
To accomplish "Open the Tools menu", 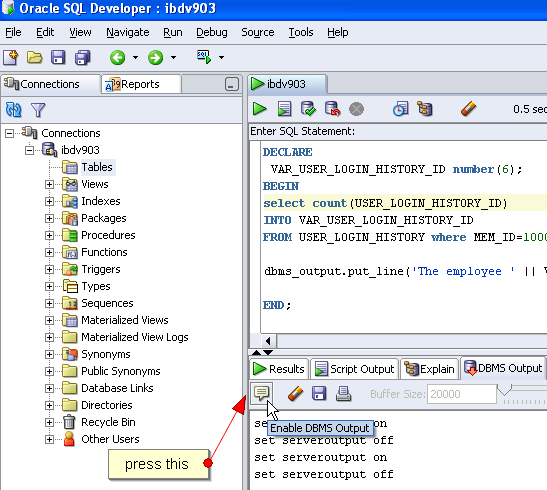I will pos(301,32).
